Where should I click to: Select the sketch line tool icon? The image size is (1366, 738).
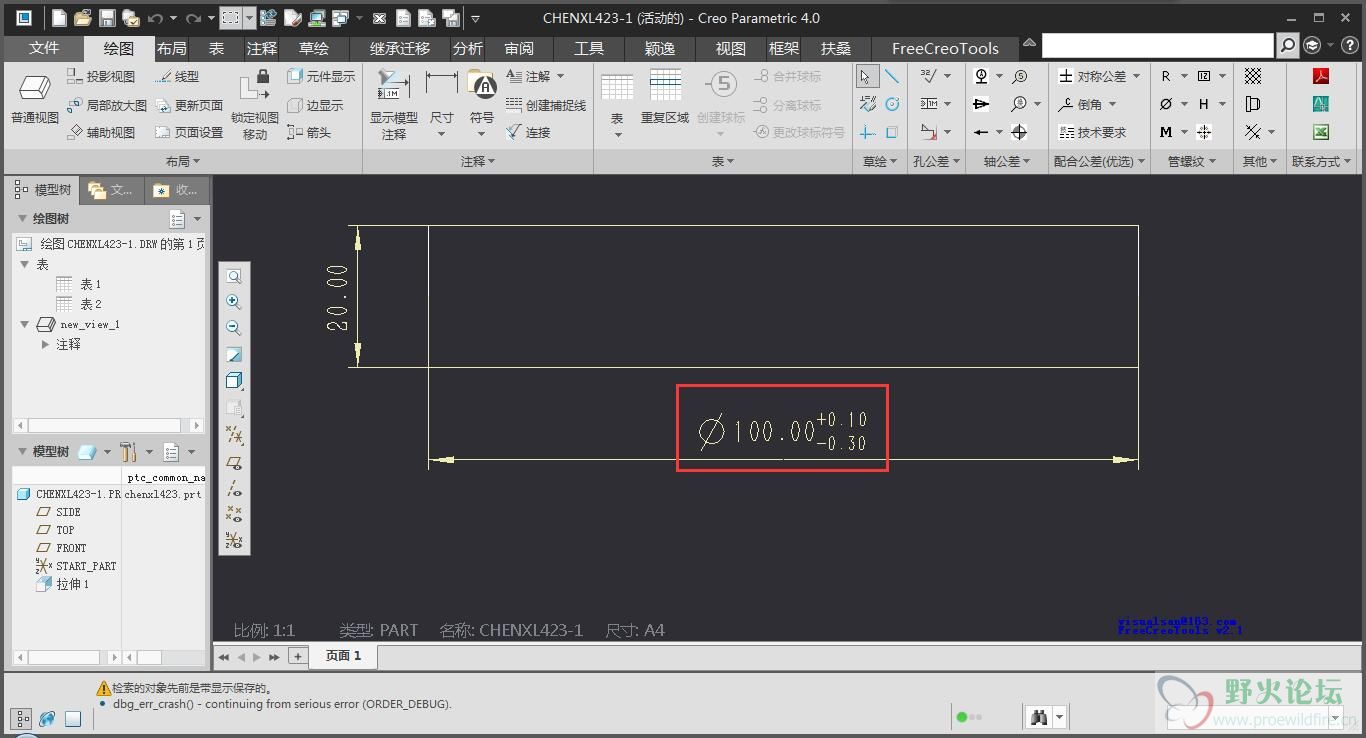point(892,76)
